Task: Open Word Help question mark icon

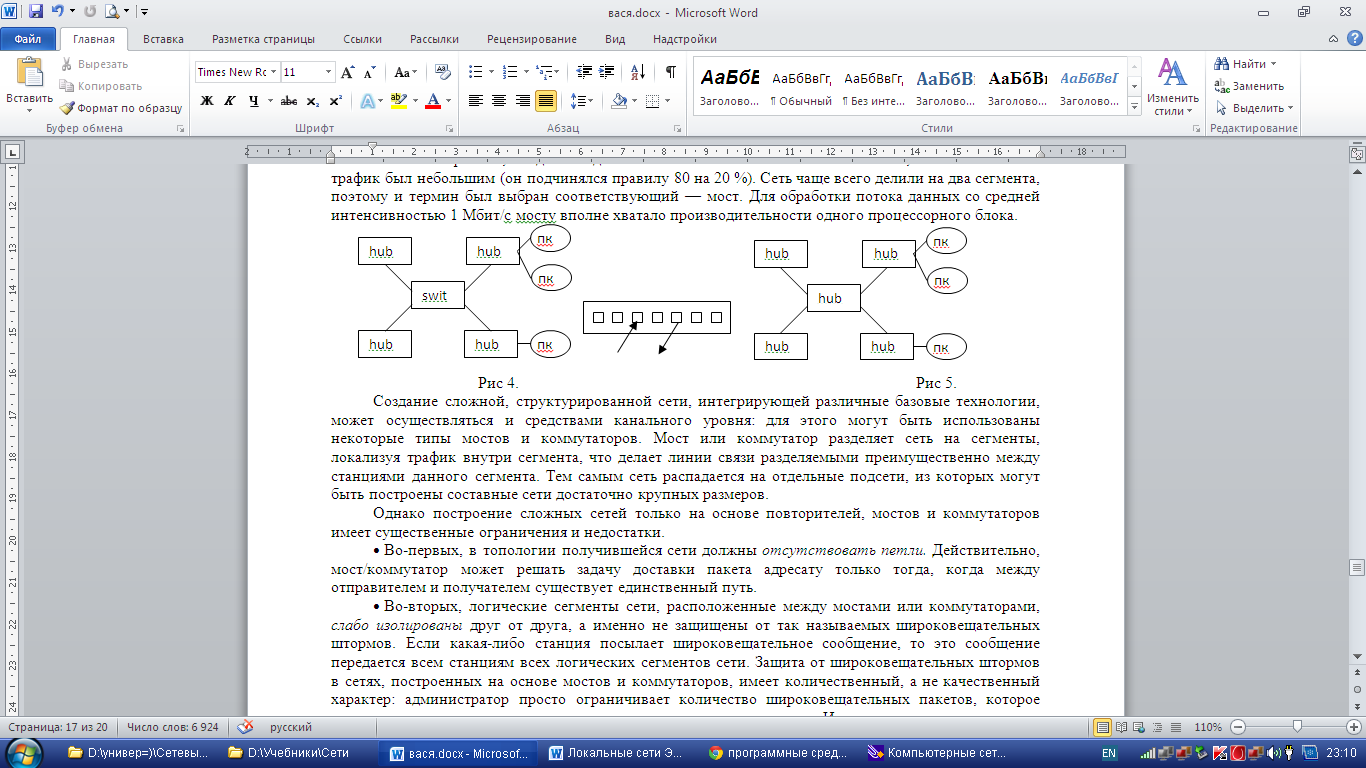Action: click(x=1355, y=39)
